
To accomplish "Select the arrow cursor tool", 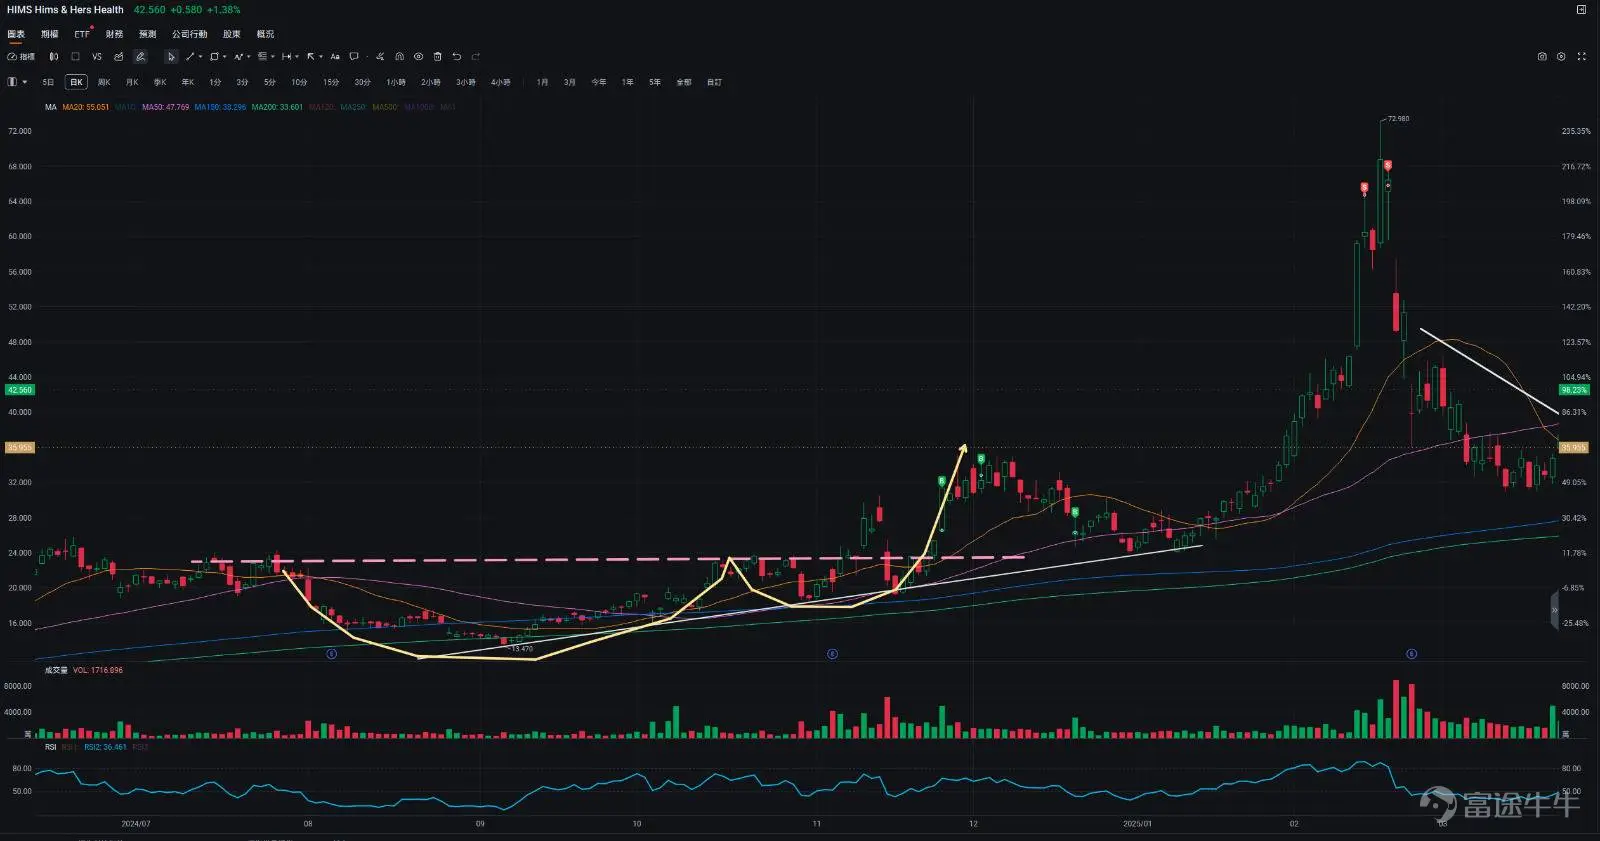I will point(171,57).
